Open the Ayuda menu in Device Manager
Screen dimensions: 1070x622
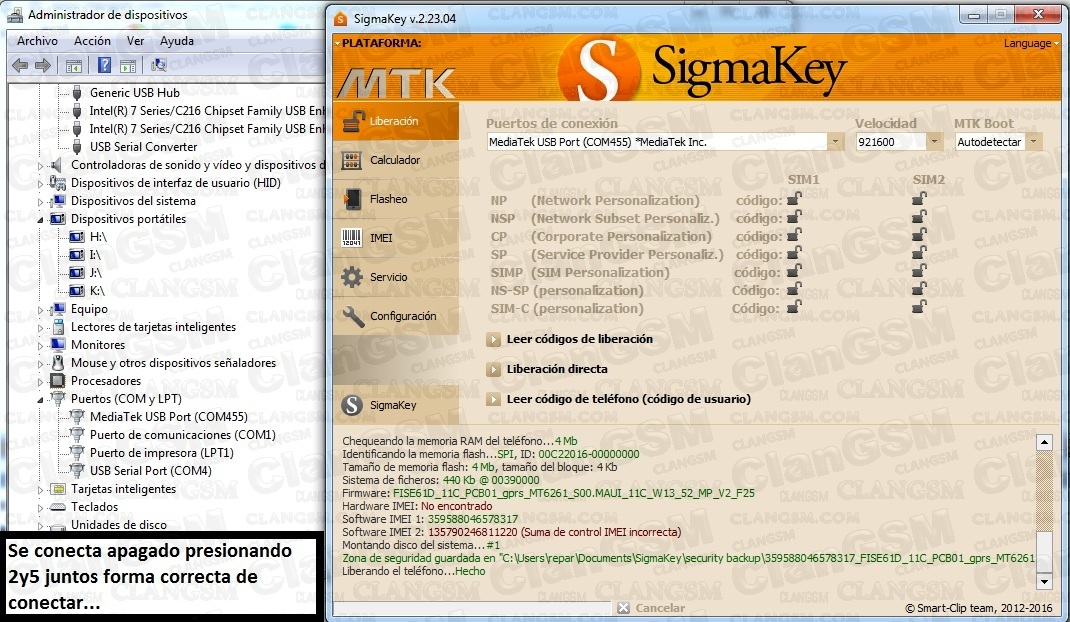coord(177,41)
